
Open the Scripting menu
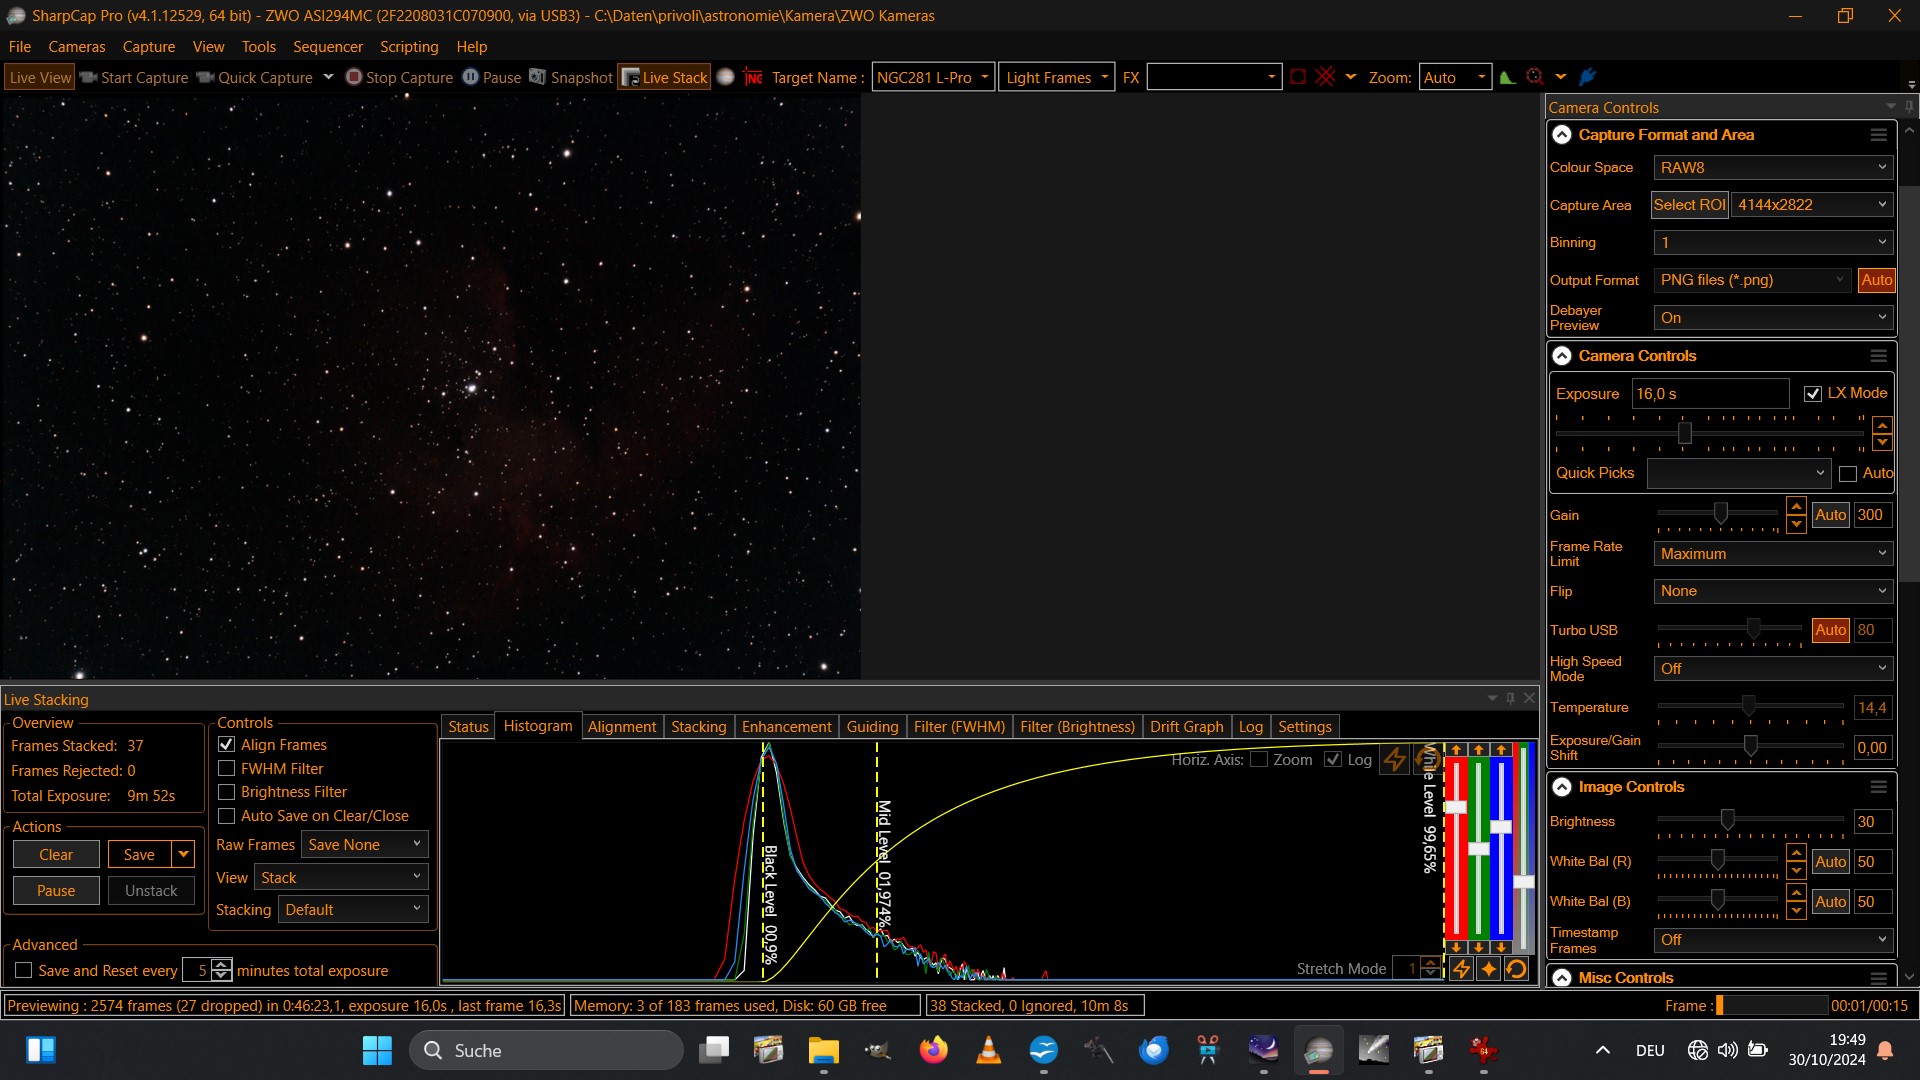[409, 47]
